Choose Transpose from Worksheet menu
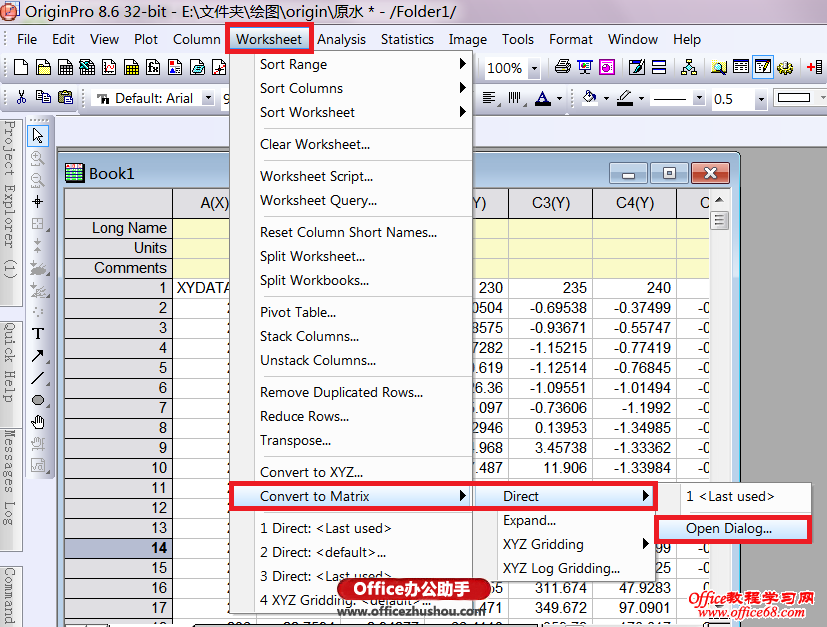 [x=295, y=440]
